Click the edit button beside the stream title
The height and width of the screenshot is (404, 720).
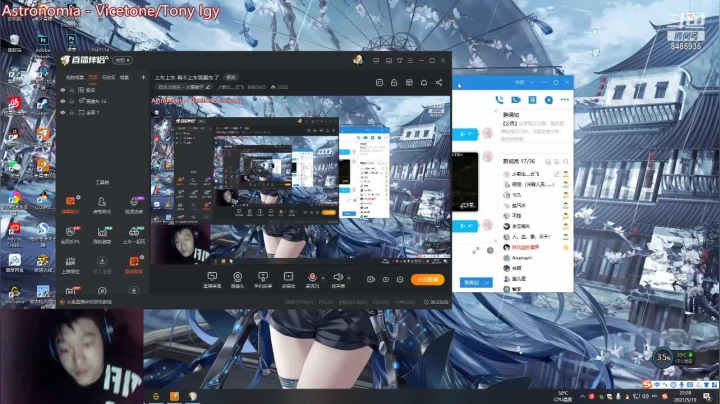click(231, 77)
